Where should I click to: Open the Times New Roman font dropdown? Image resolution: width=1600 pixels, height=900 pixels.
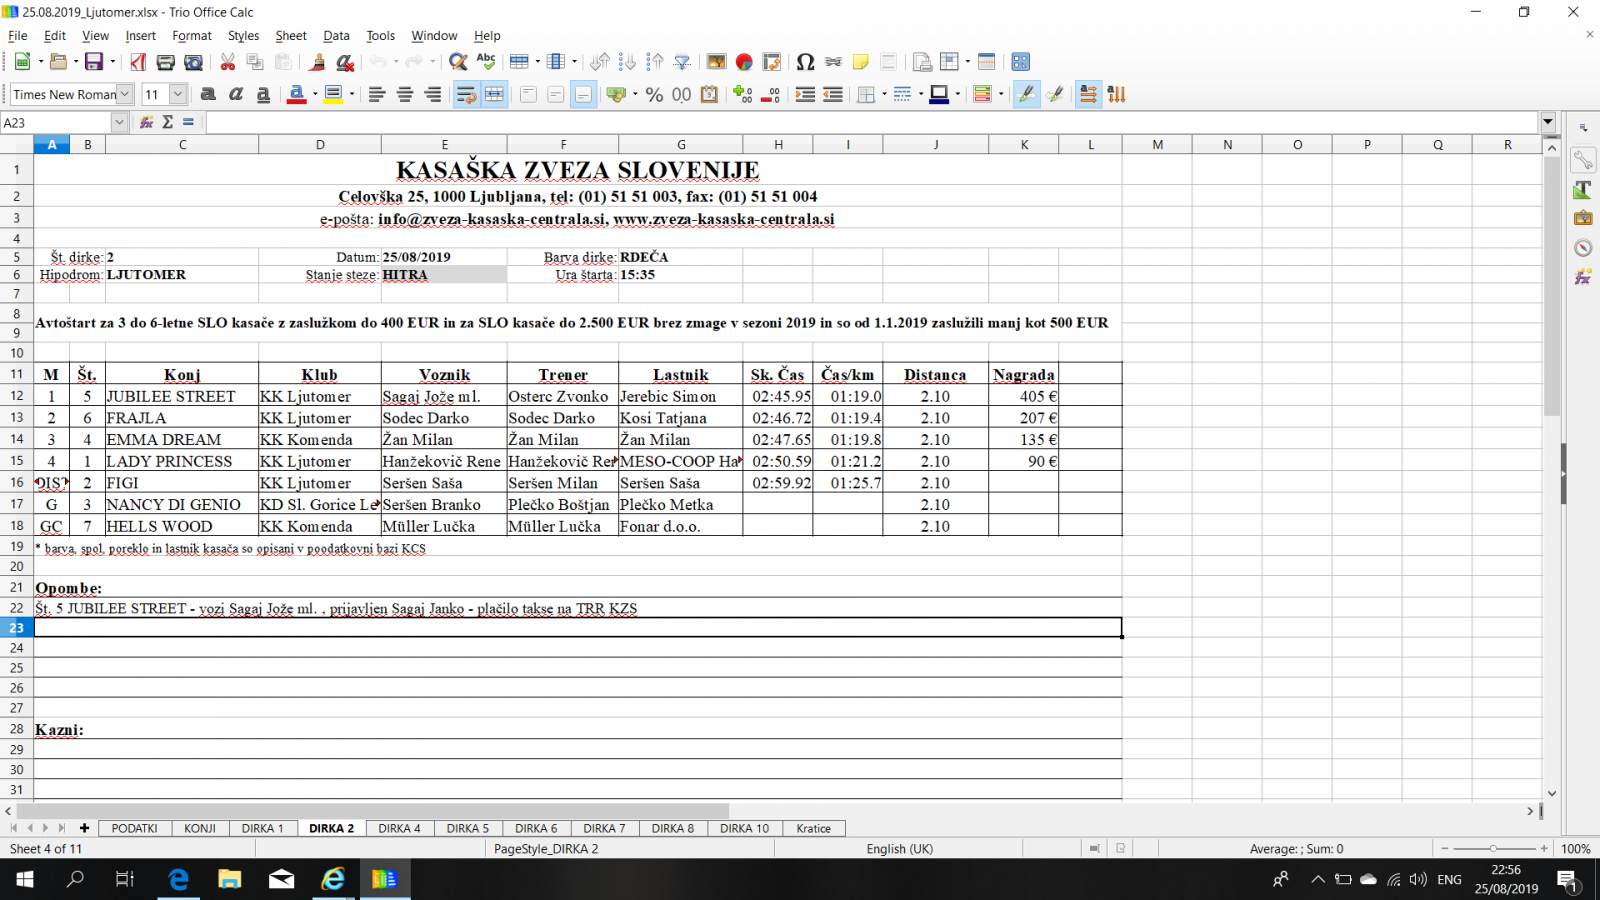click(x=125, y=94)
